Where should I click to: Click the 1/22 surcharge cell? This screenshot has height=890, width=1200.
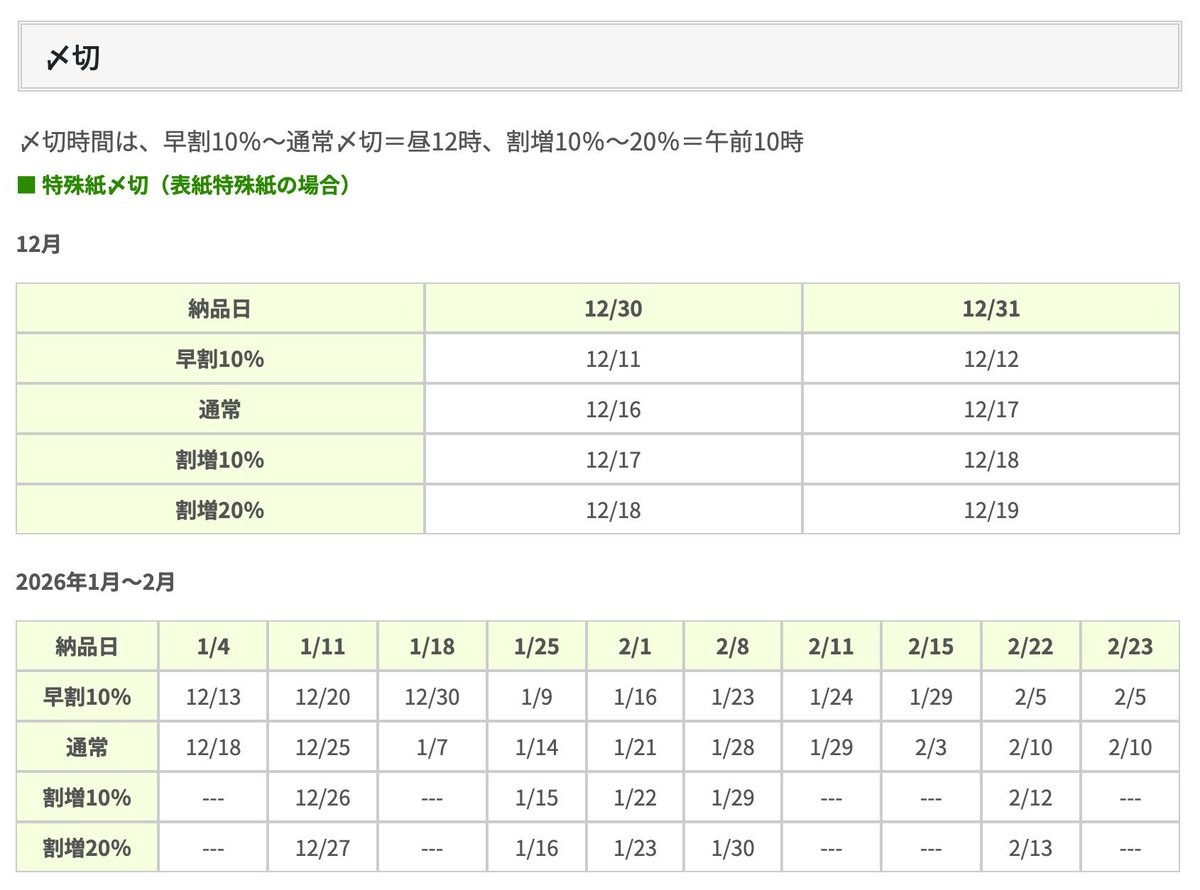pos(635,798)
